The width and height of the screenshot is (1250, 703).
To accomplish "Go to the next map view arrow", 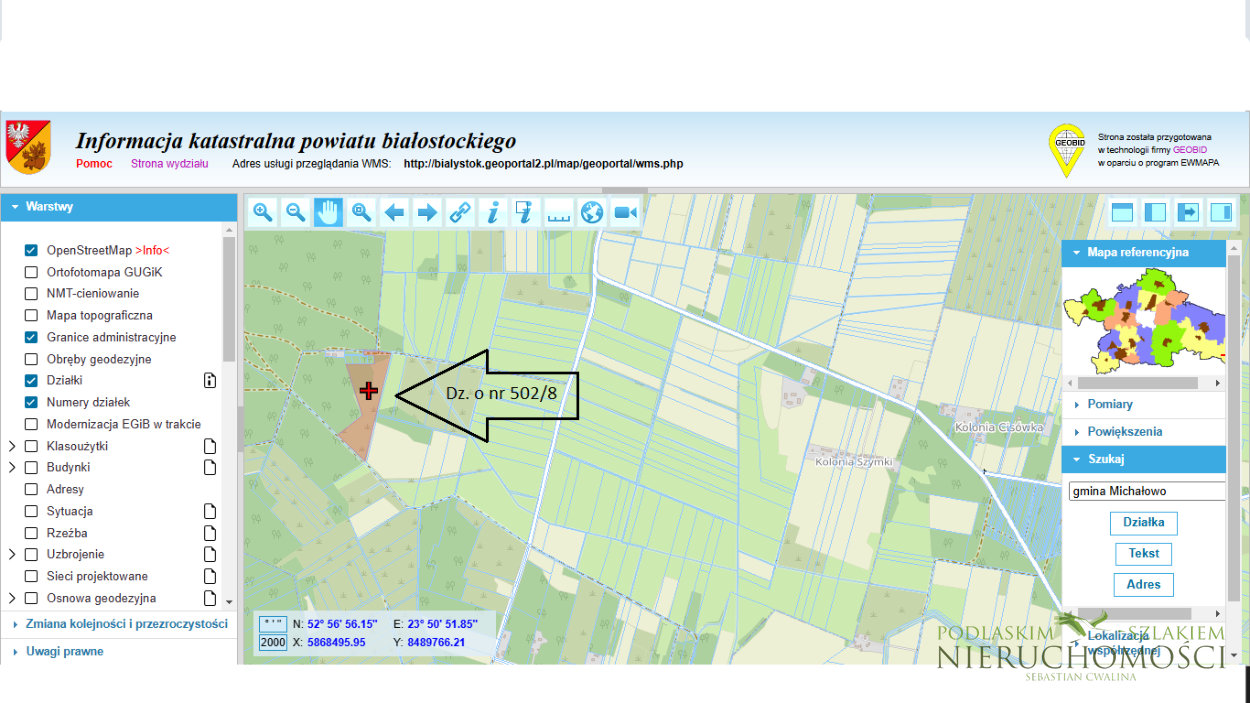I will [427, 212].
